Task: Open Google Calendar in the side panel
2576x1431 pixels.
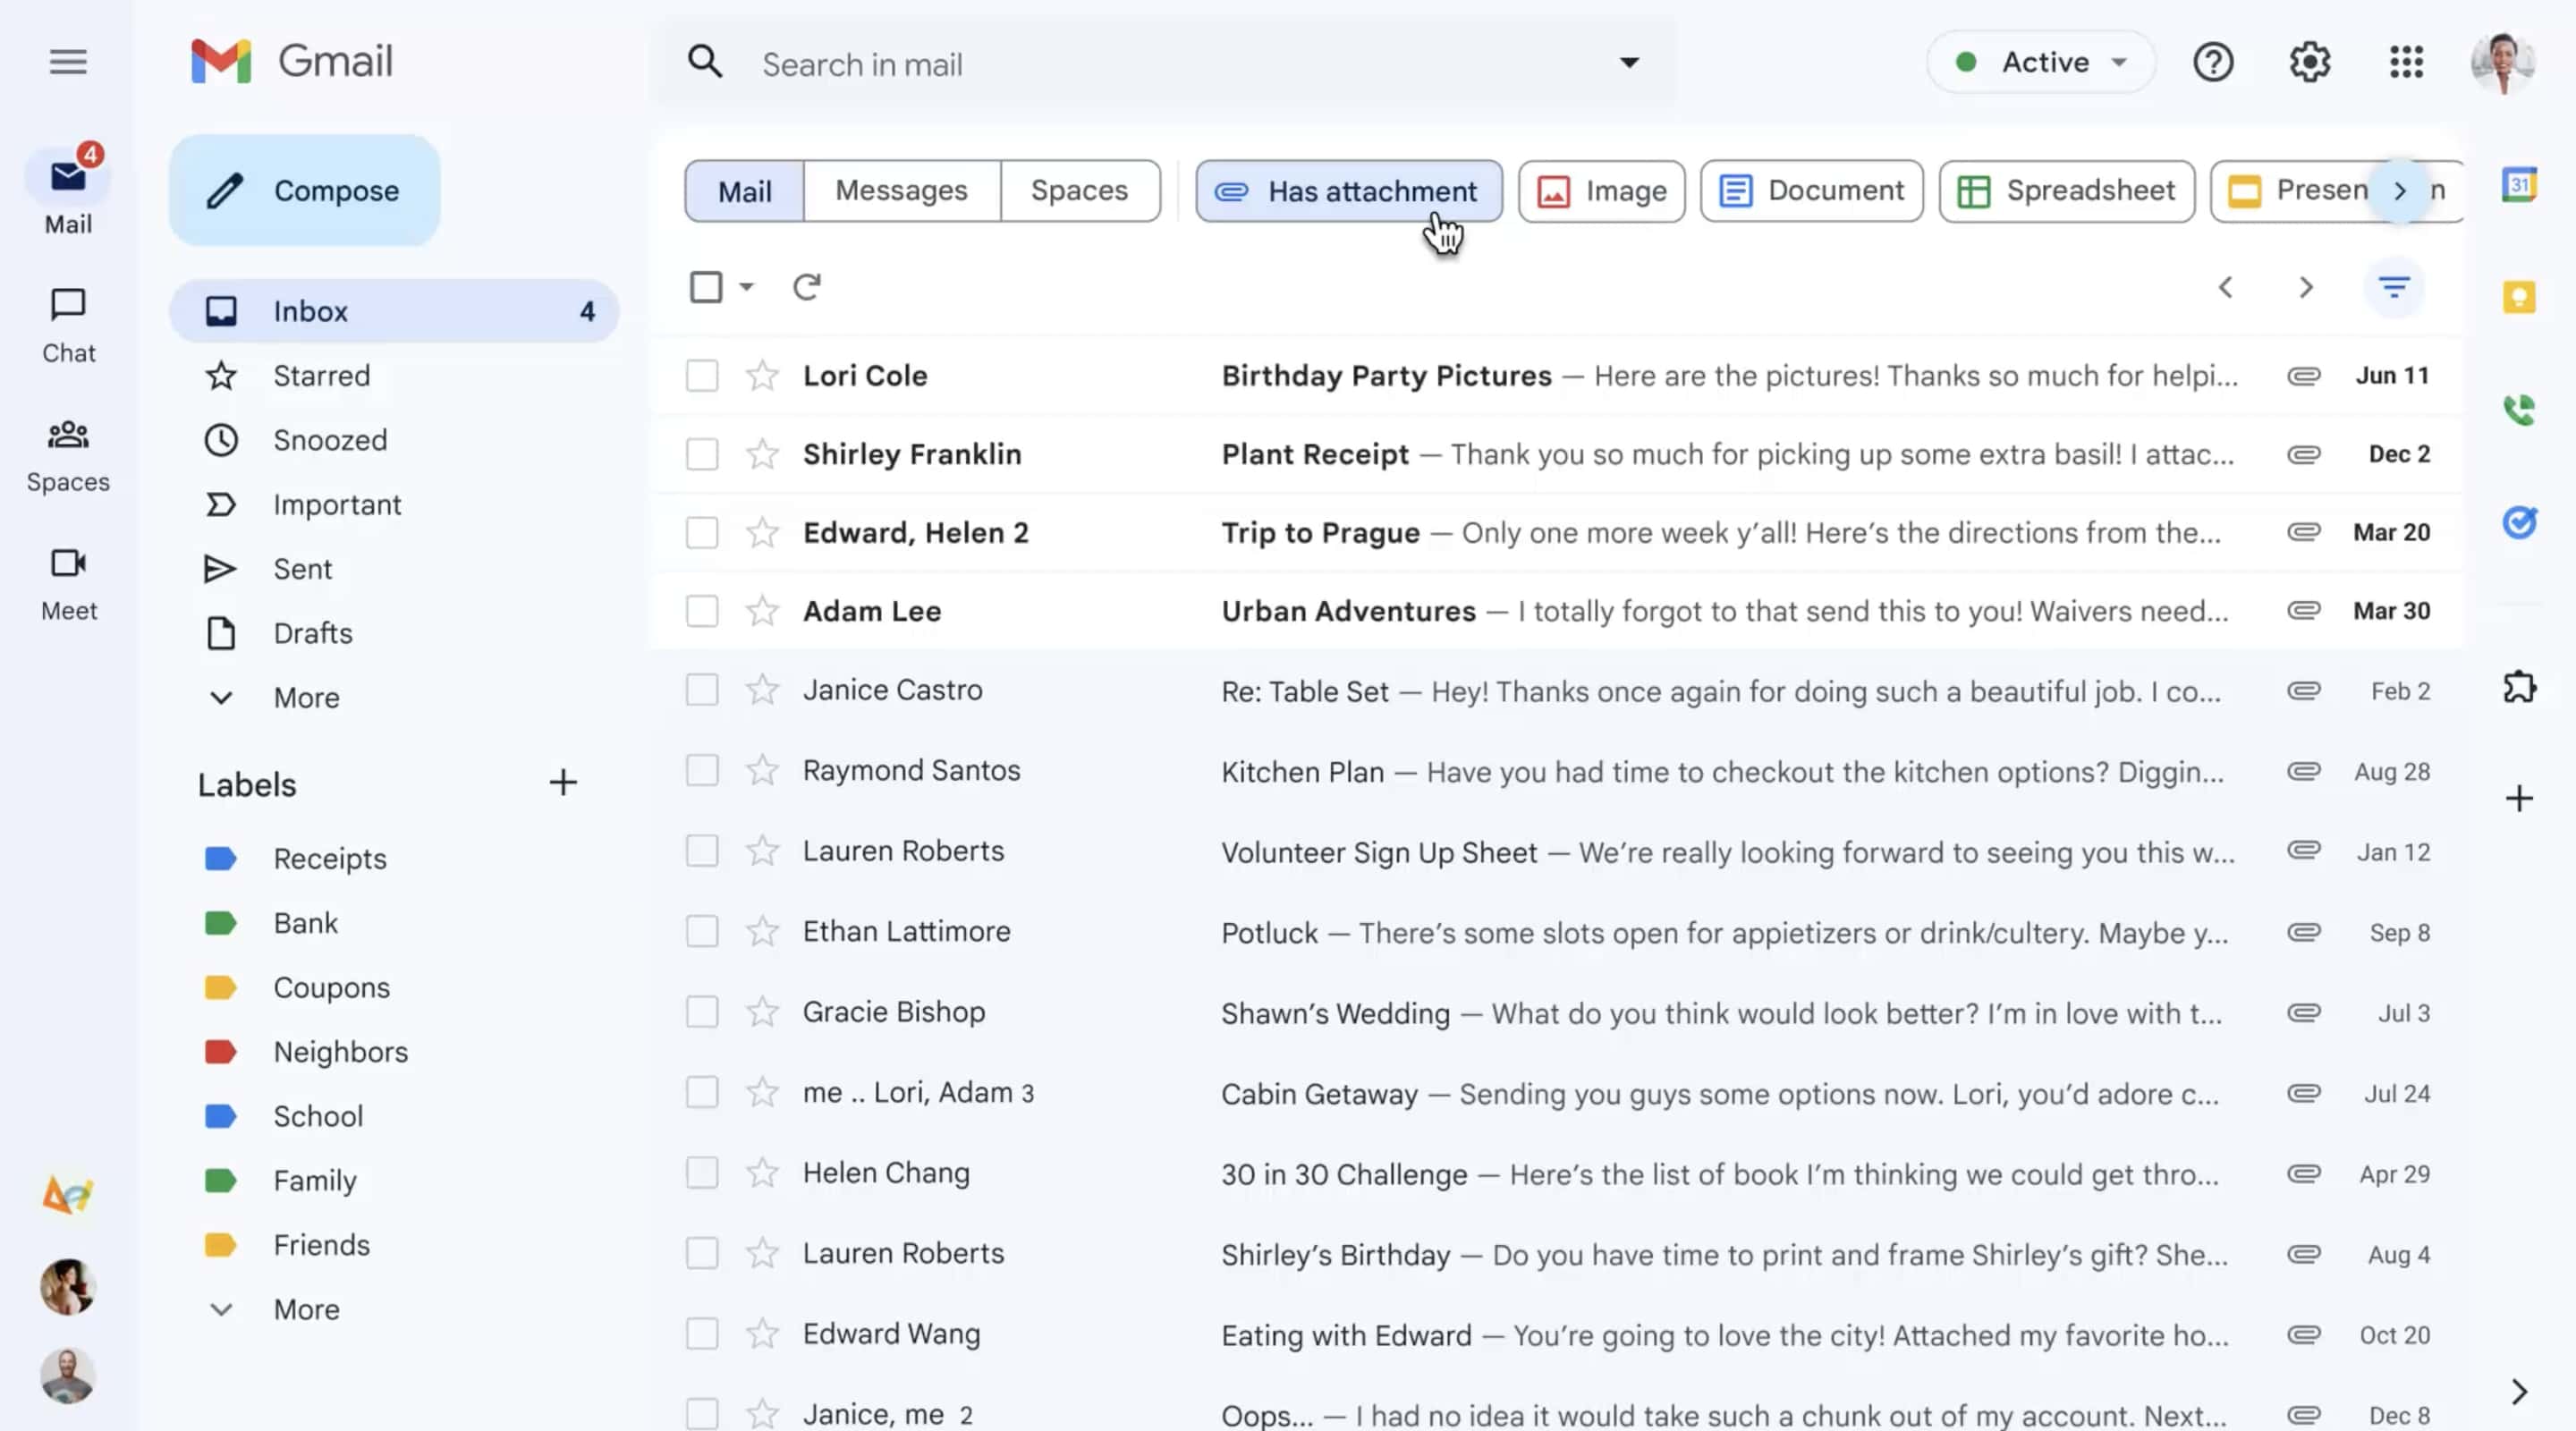Action: (x=2521, y=184)
